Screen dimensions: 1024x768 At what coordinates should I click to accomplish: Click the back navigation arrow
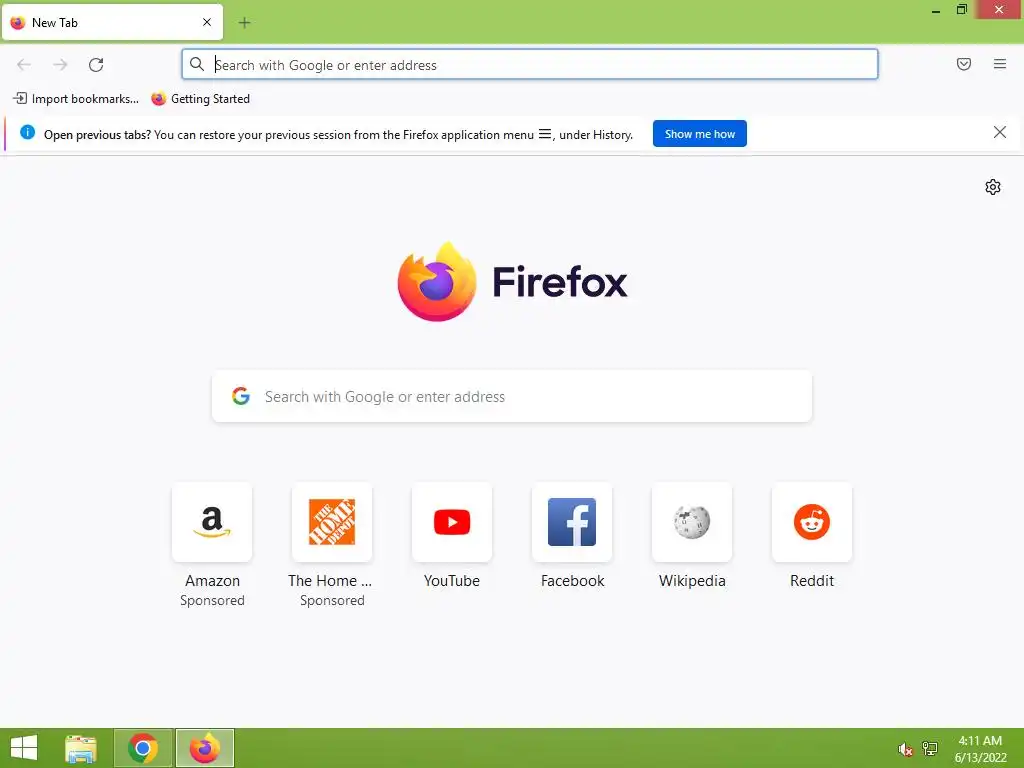coord(24,65)
